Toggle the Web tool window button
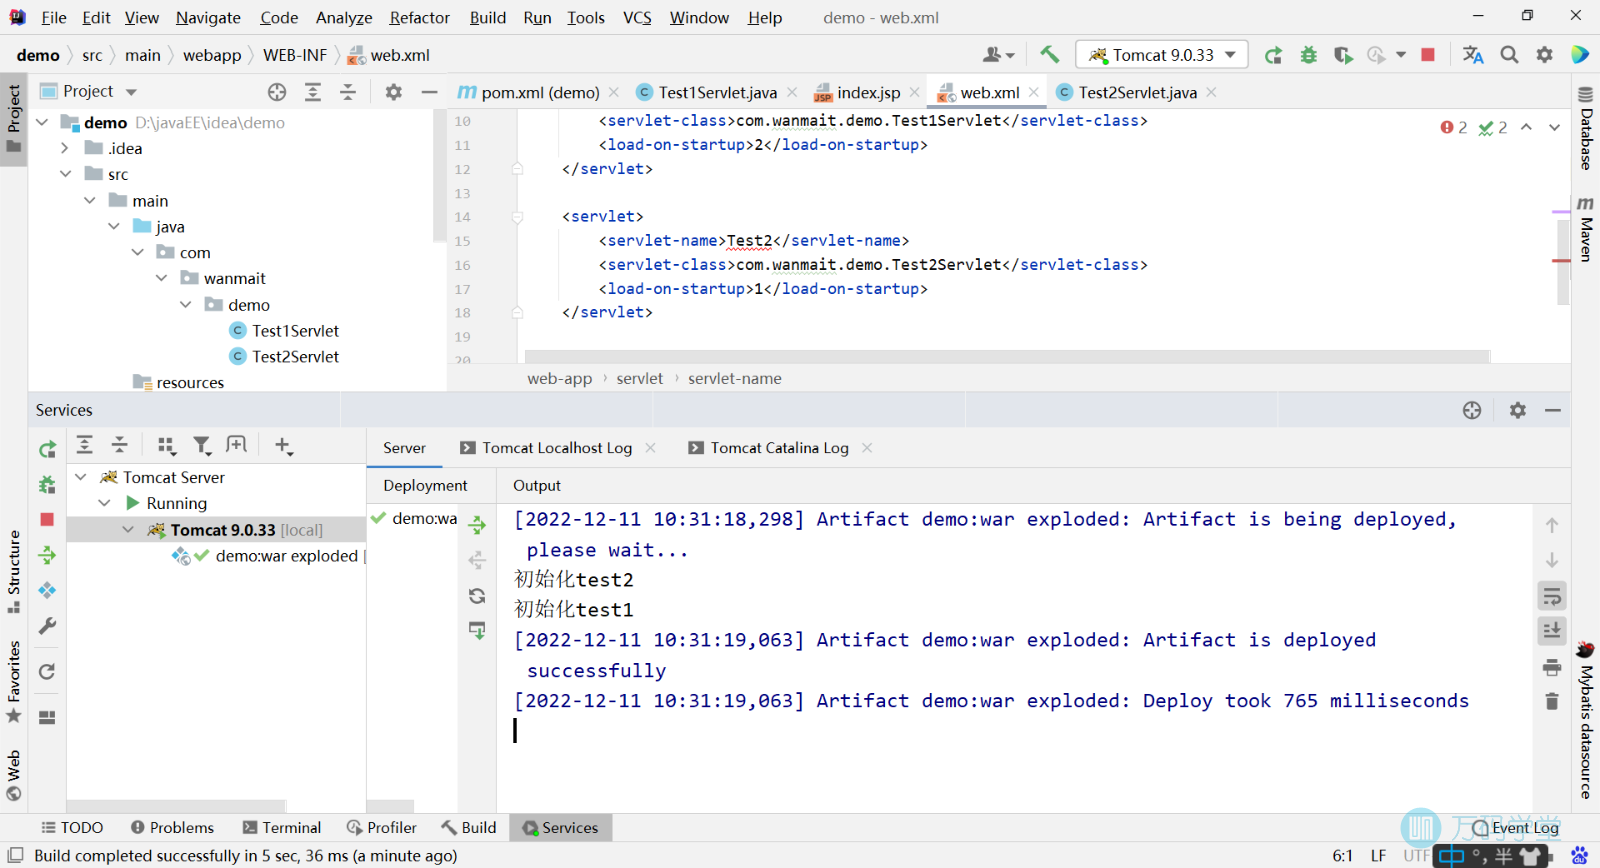The height and width of the screenshot is (868, 1600). tap(14, 775)
